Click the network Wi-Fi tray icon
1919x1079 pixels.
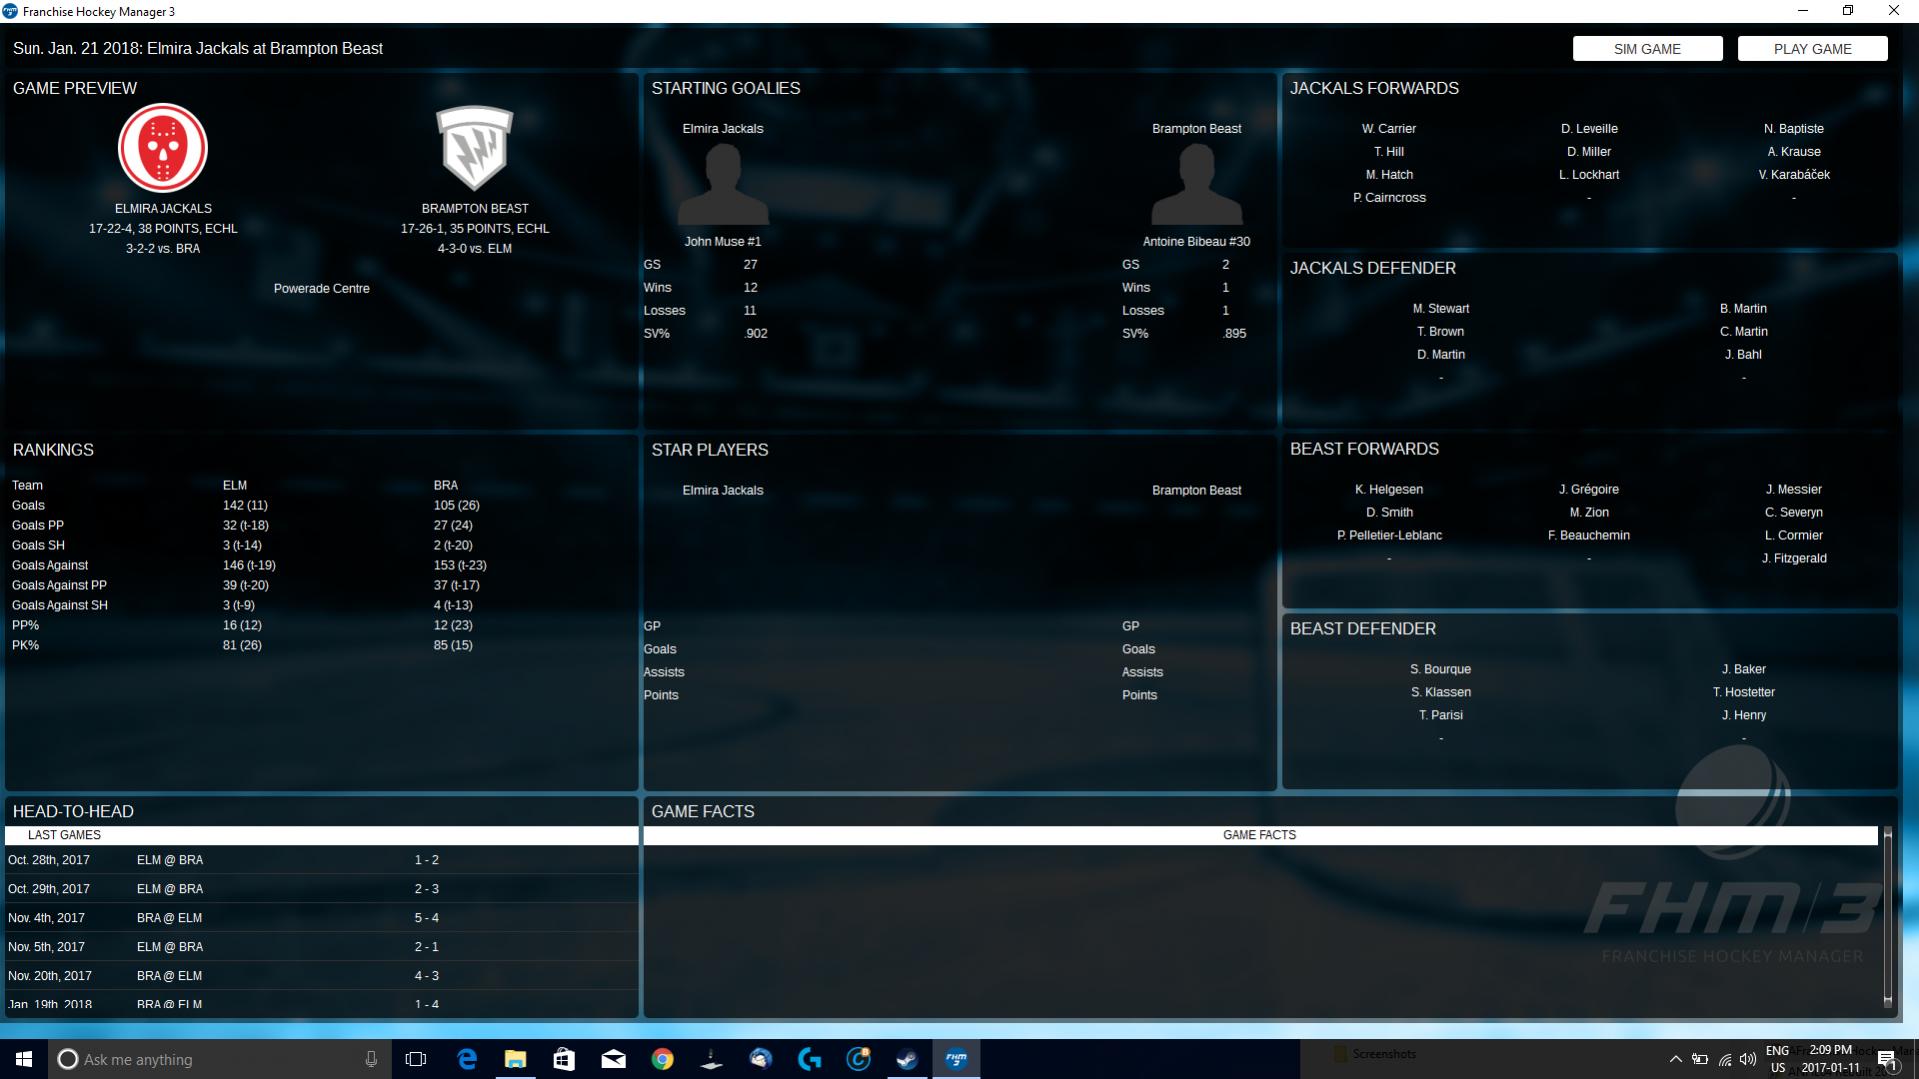1724,1059
